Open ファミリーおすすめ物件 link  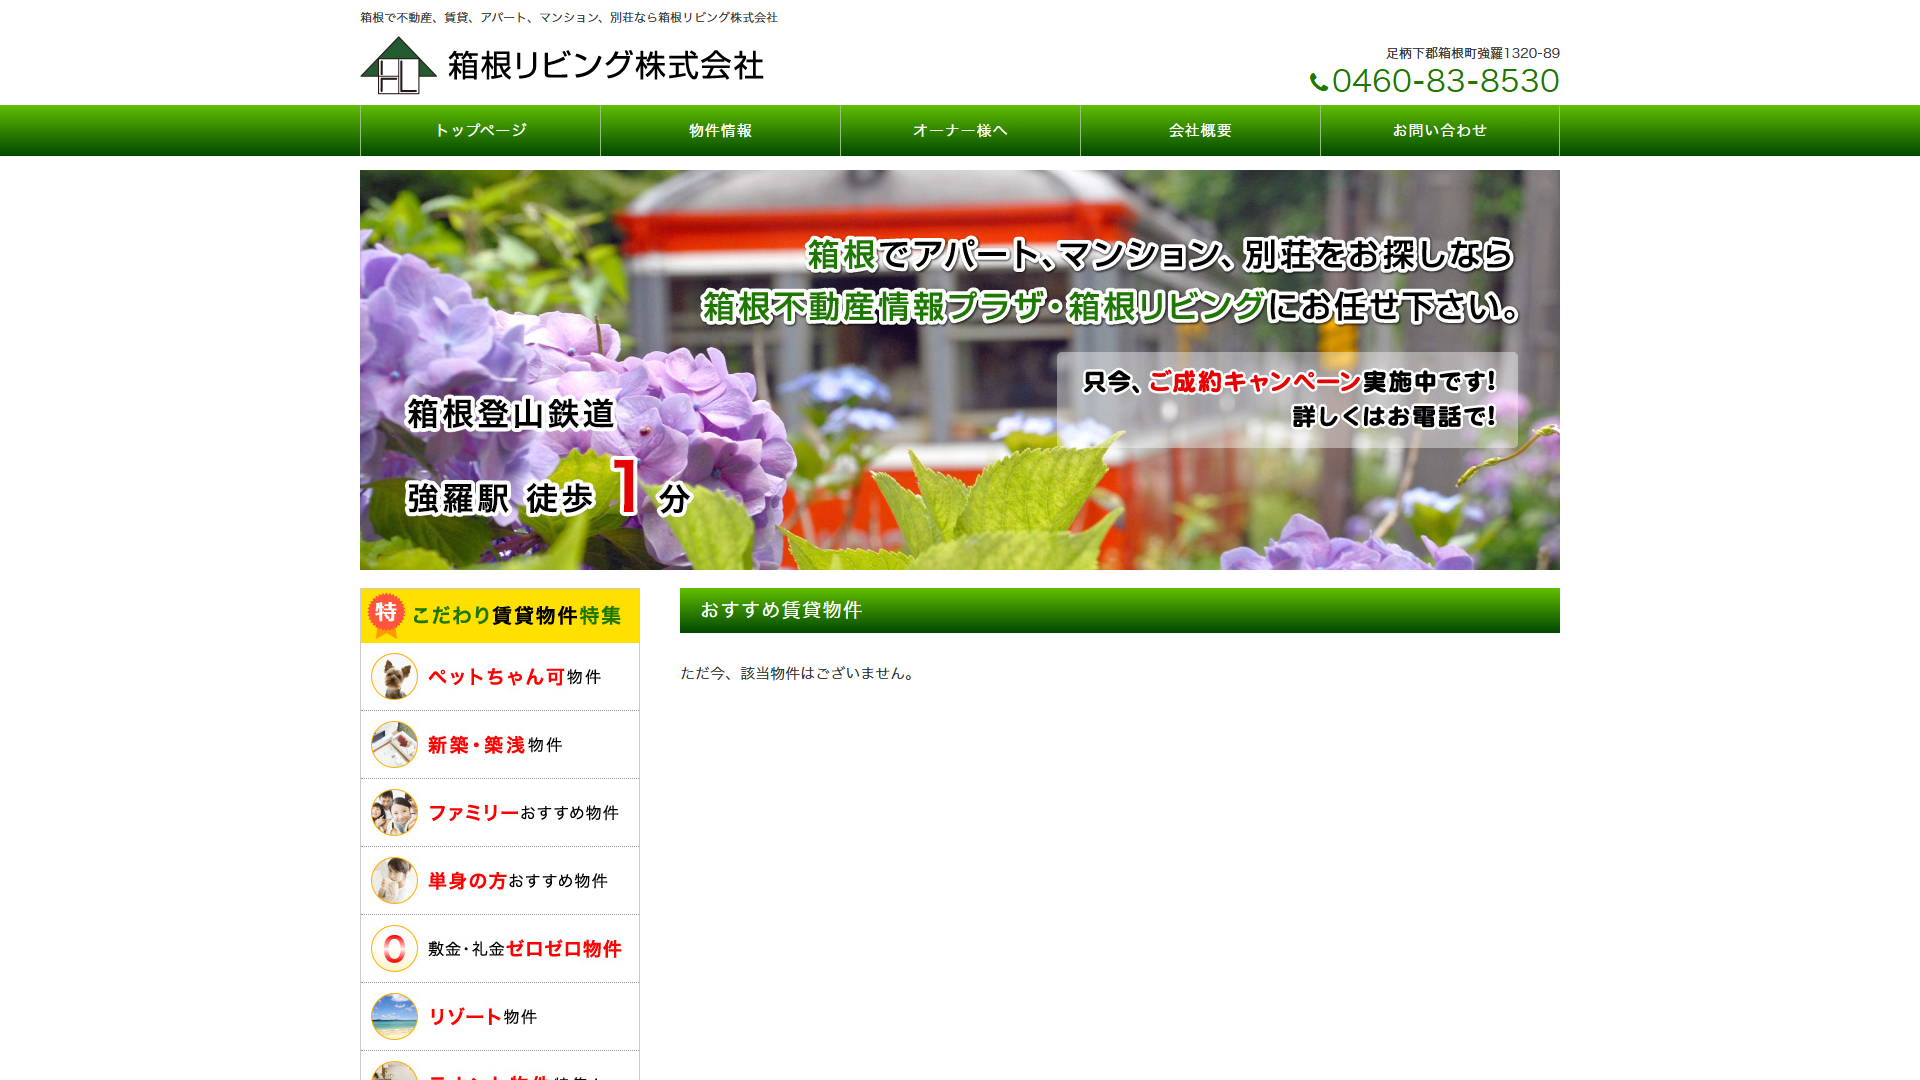pos(500,813)
